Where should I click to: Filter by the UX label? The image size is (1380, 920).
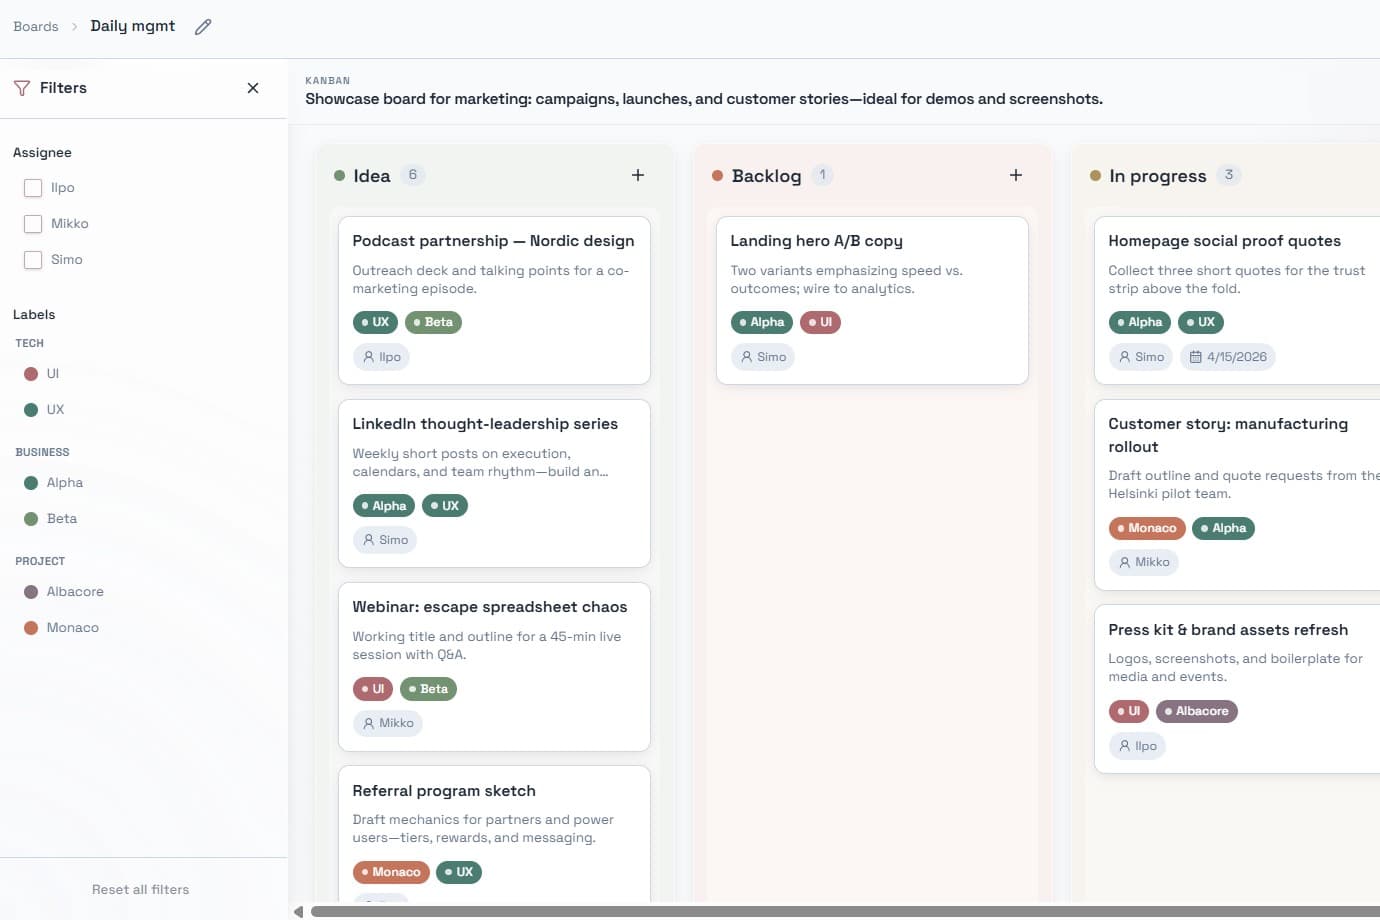pos(44,410)
